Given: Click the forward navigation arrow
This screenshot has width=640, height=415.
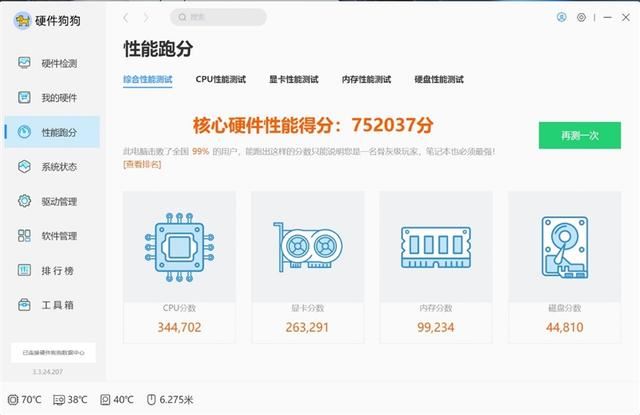Looking at the screenshot, I should point(146,18).
